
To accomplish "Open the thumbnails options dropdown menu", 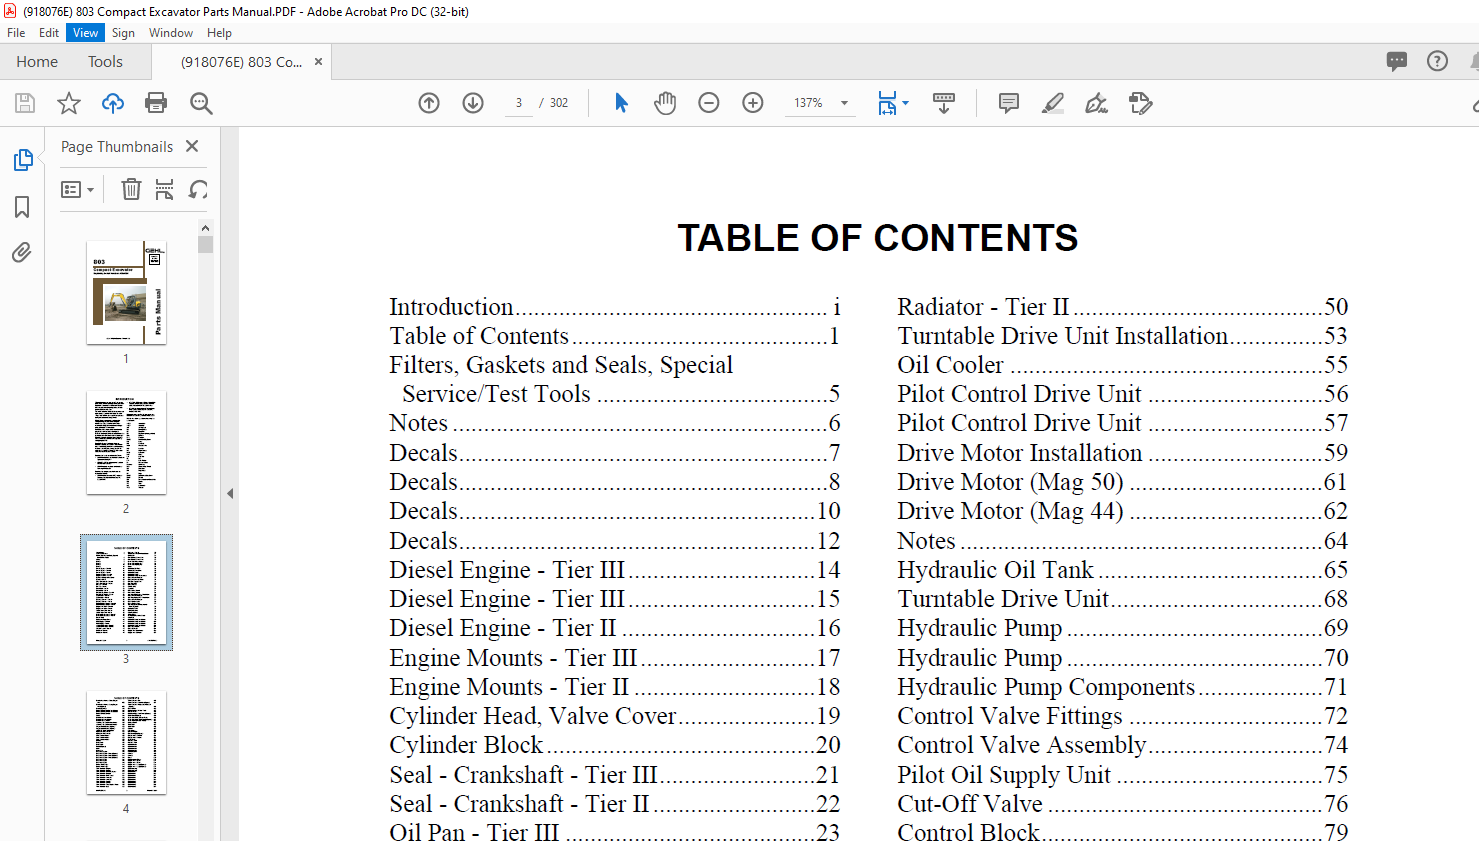I will click(77, 189).
